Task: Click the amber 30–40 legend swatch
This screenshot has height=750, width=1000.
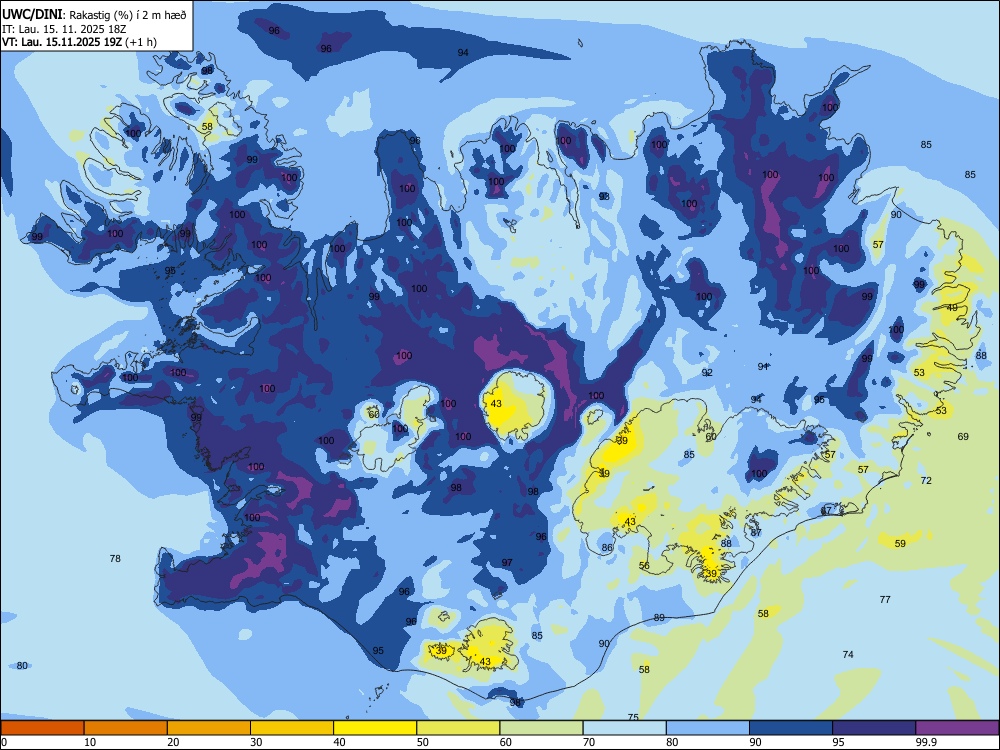Action: pyautogui.click(x=292, y=728)
